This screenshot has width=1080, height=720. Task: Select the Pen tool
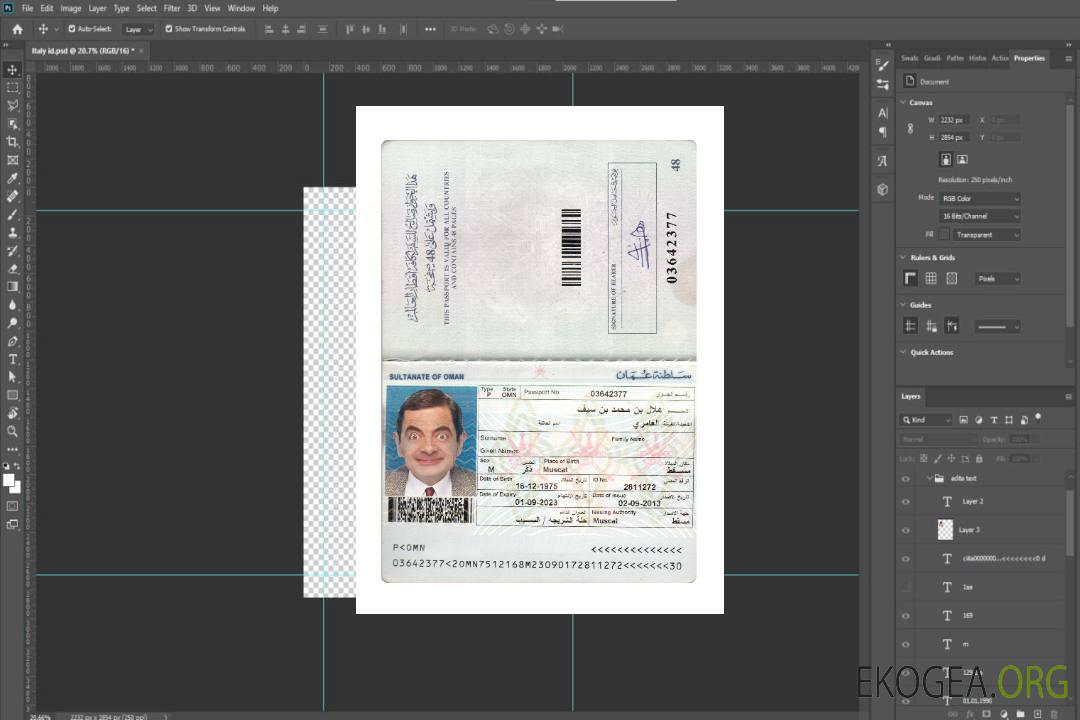tap(12, 341)
